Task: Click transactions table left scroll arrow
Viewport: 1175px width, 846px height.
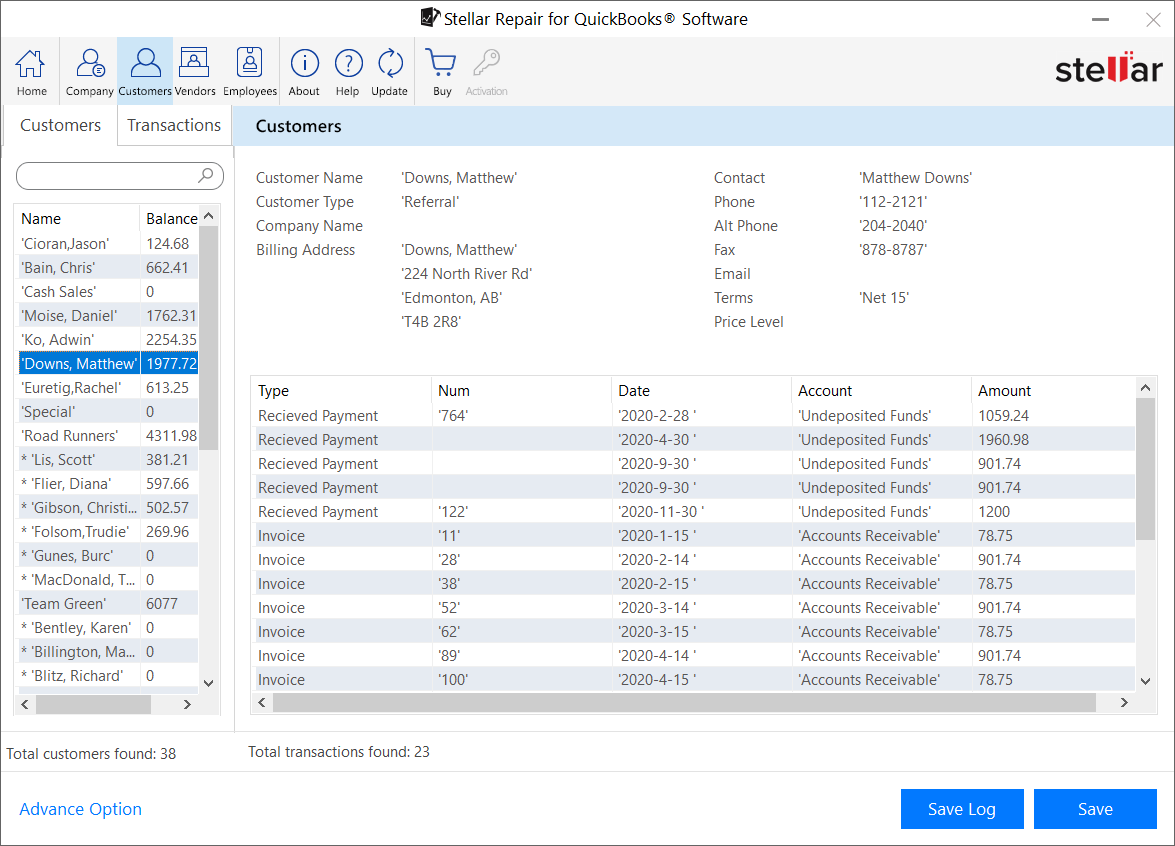Action: pyautogui.click(x=262, y=702)
